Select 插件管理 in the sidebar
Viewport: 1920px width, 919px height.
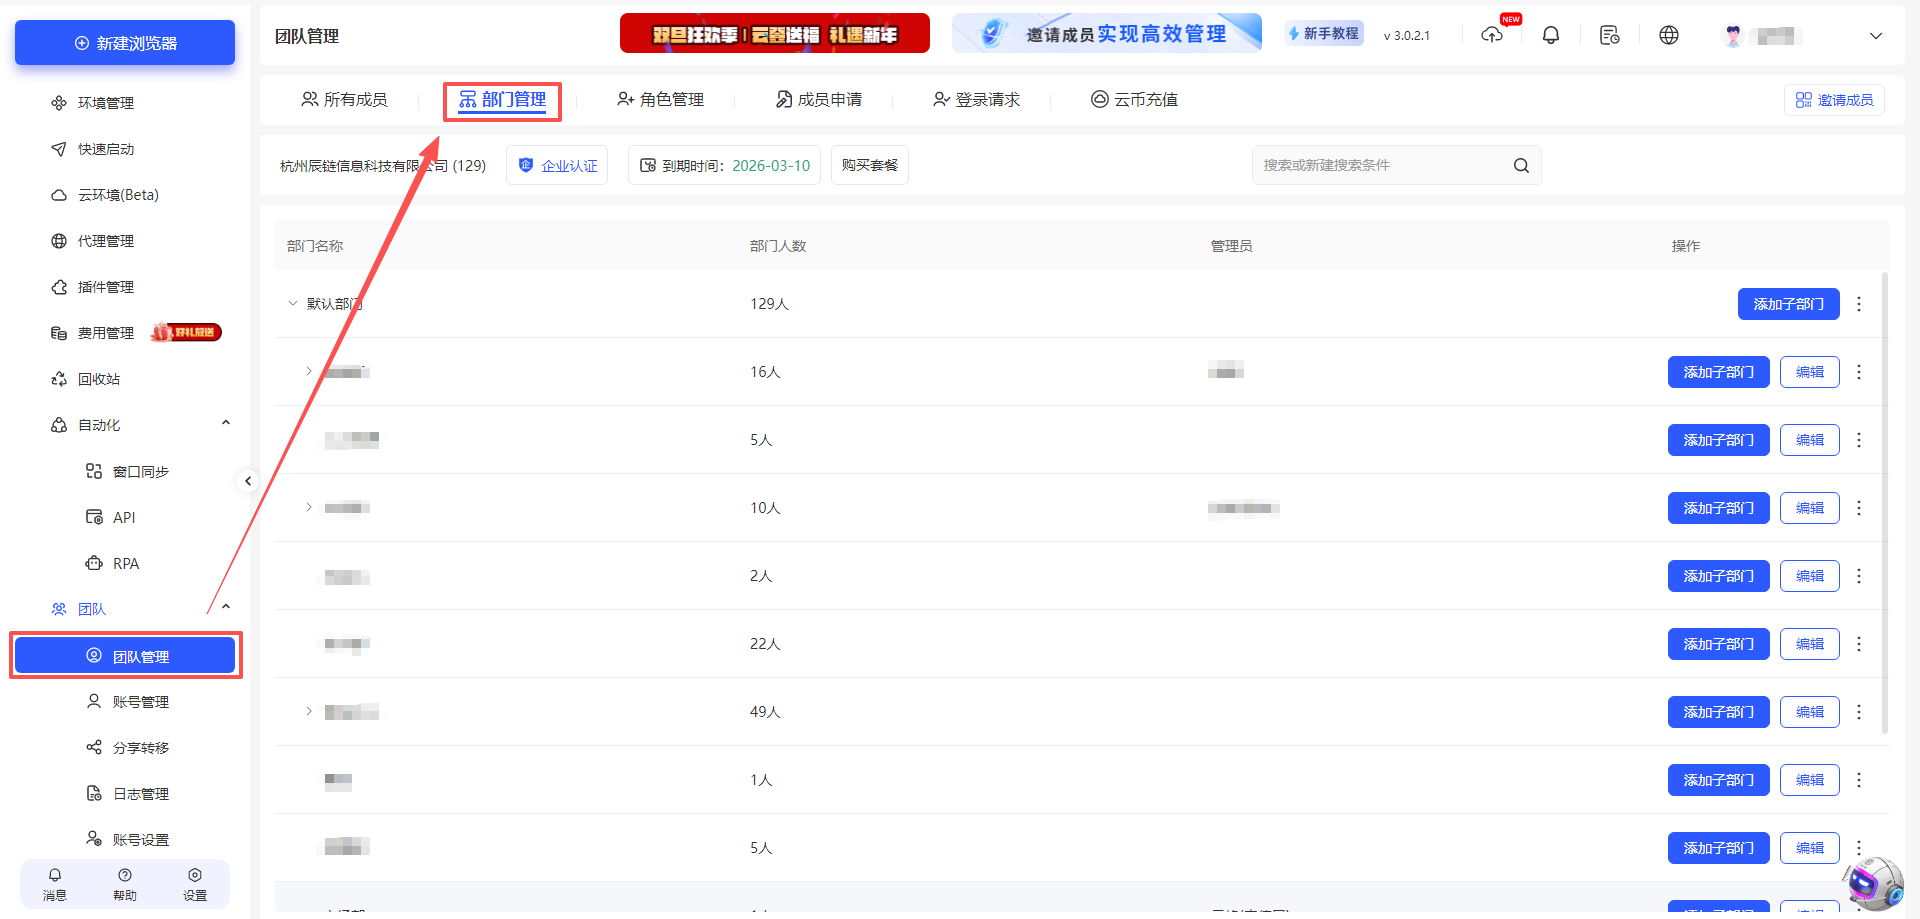[105, 287]
